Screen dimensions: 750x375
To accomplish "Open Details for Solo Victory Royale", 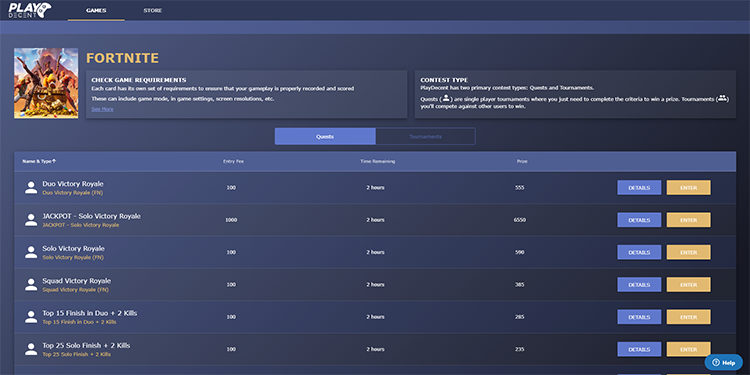I will tap(639, 252).
